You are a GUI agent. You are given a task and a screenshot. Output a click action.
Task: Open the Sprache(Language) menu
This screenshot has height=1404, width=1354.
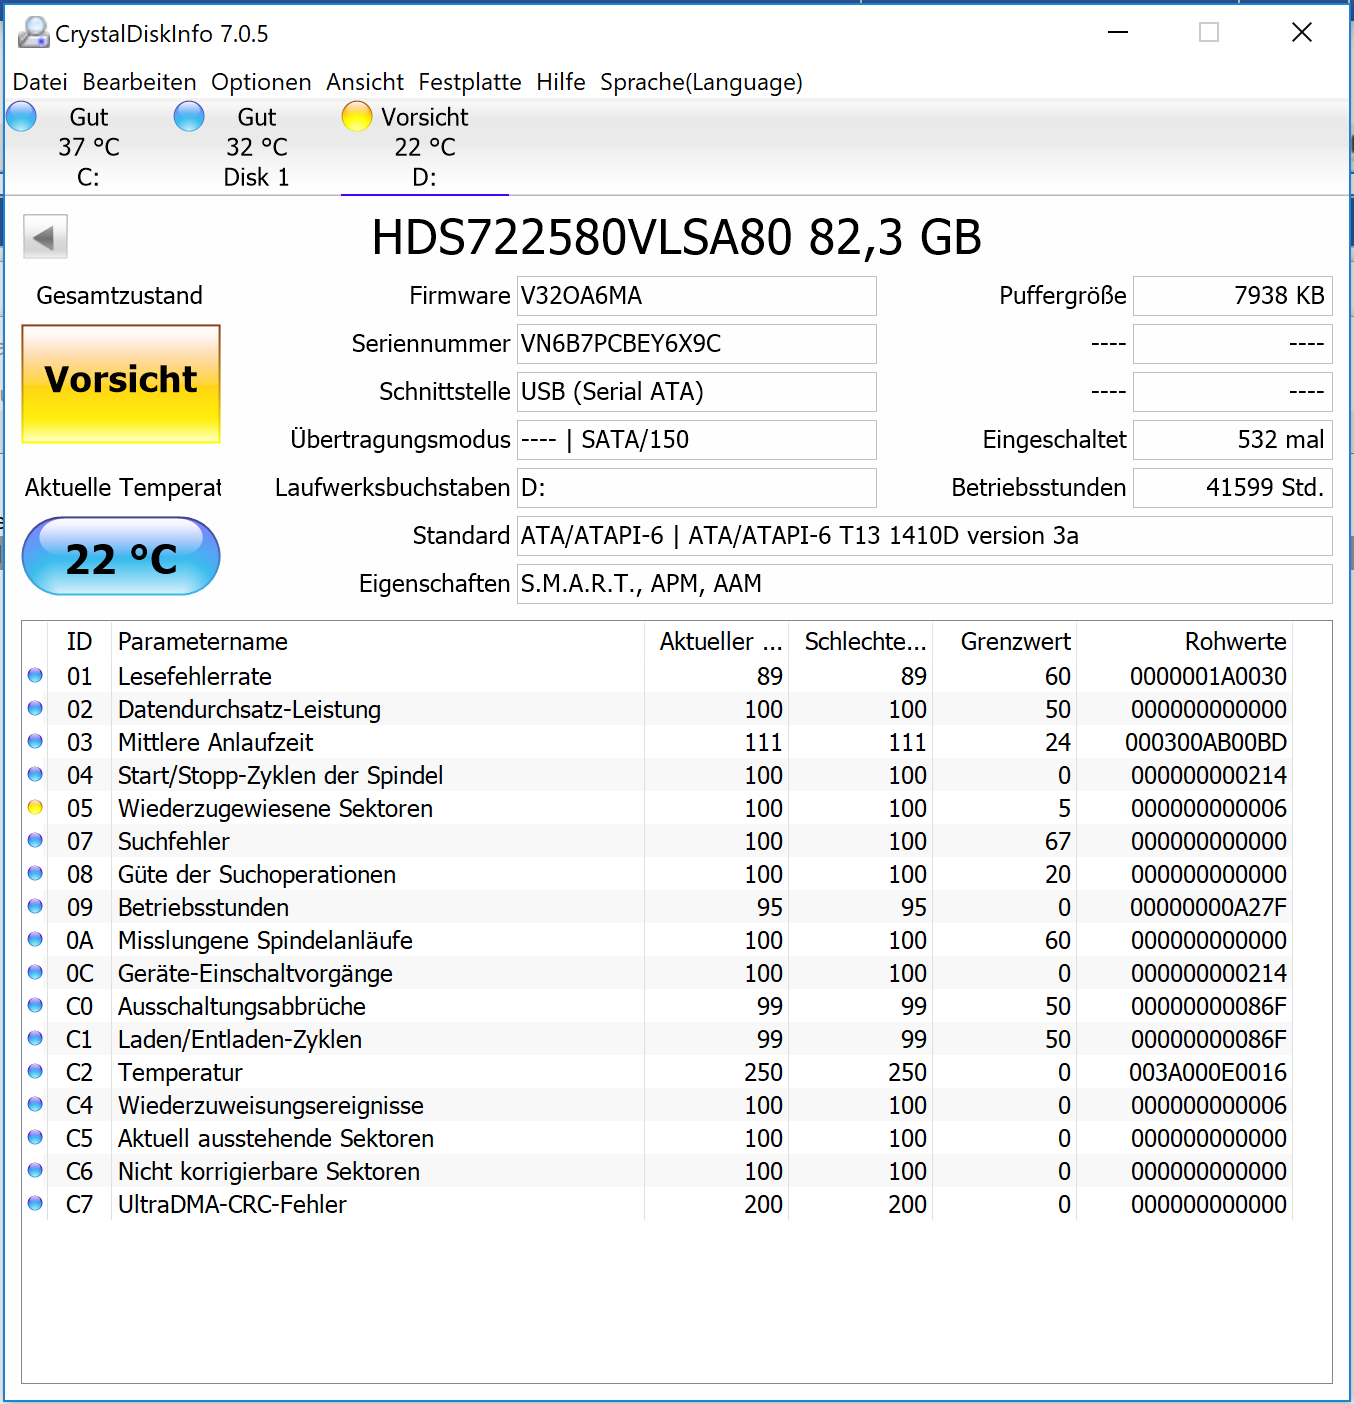pyautogui.click(x=701, y=82)
